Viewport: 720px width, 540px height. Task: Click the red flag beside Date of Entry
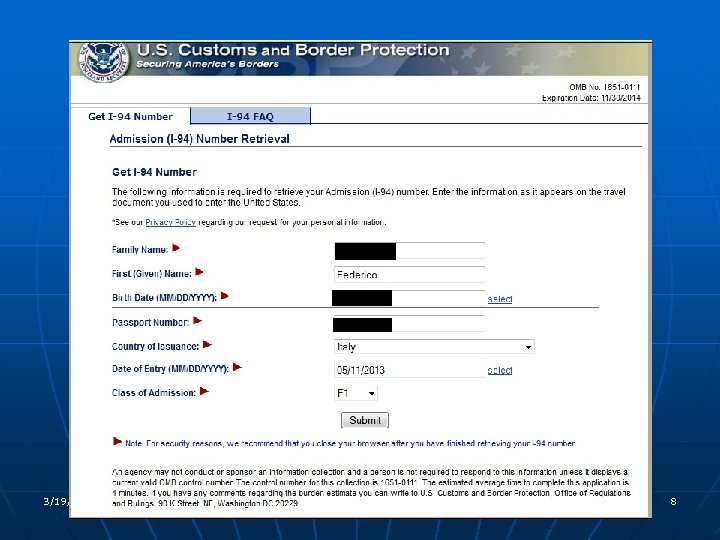tap(237, 367)
